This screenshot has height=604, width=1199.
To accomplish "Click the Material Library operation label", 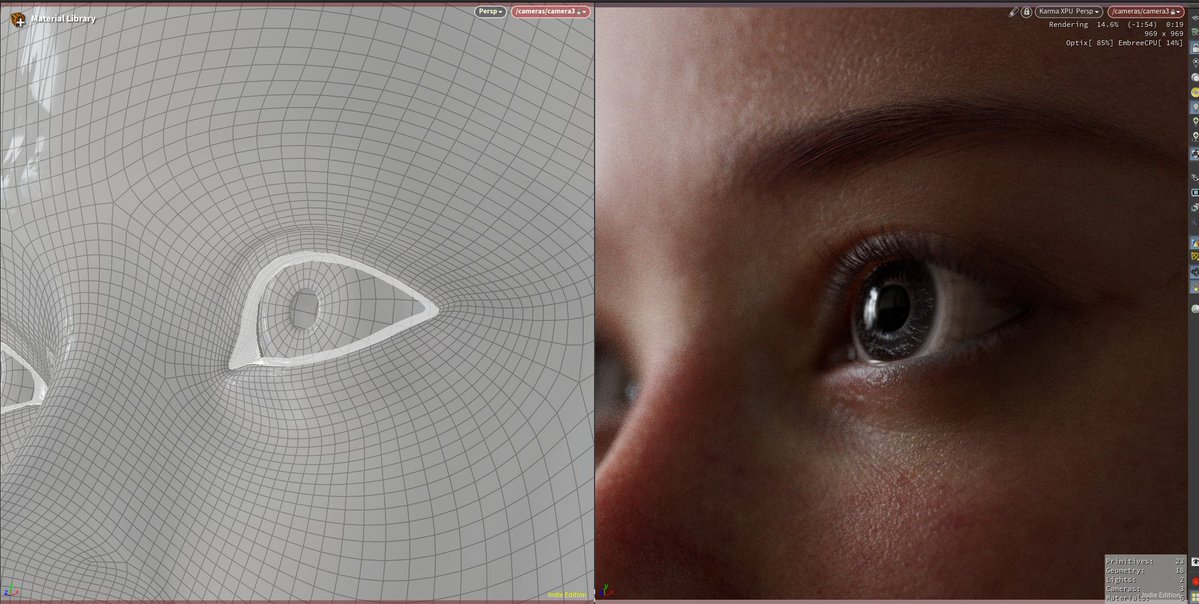I will tap(63, 18).
